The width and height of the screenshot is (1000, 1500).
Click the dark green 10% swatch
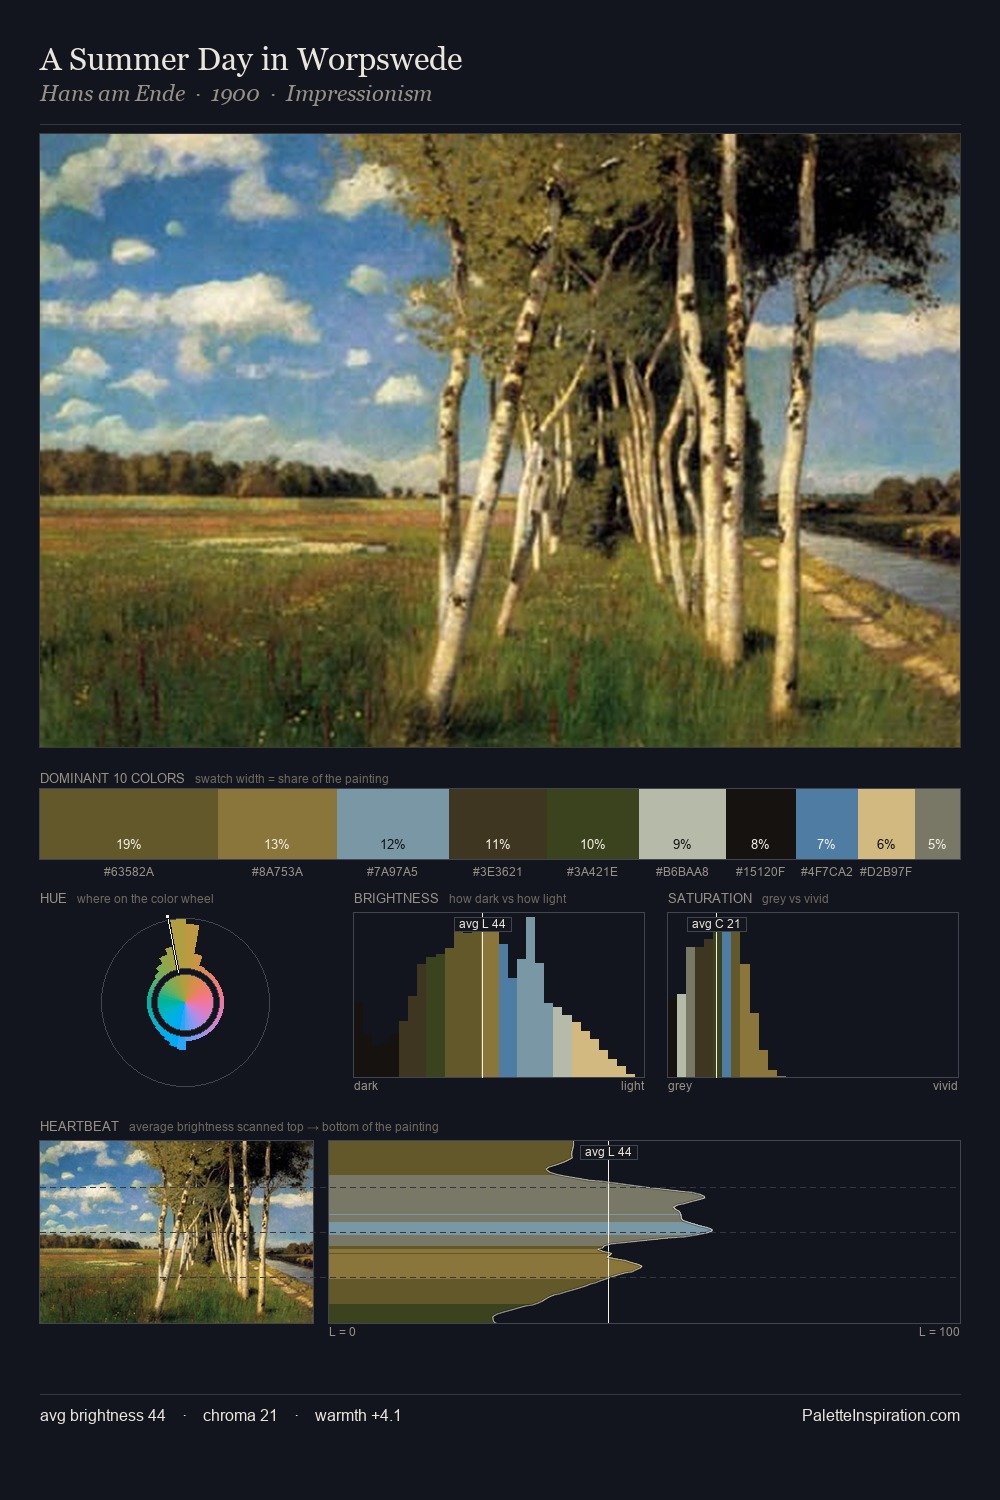(x=593, y=824)
